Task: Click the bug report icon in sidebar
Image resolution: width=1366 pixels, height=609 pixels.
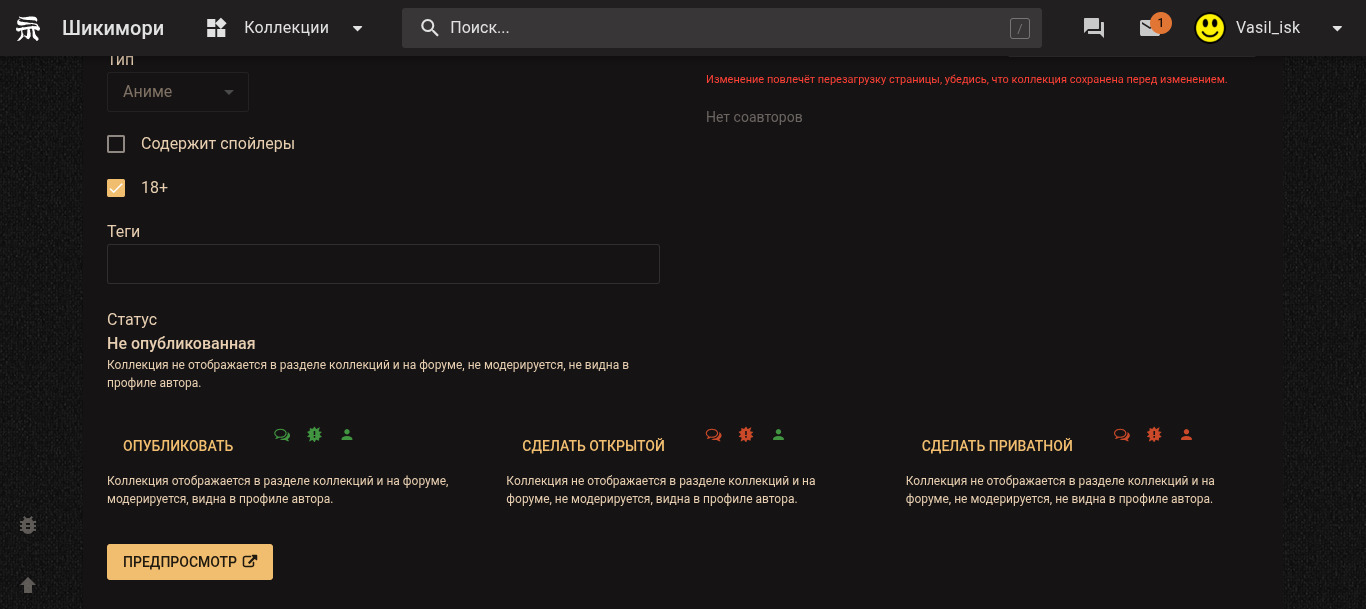Action: point(28,525)
